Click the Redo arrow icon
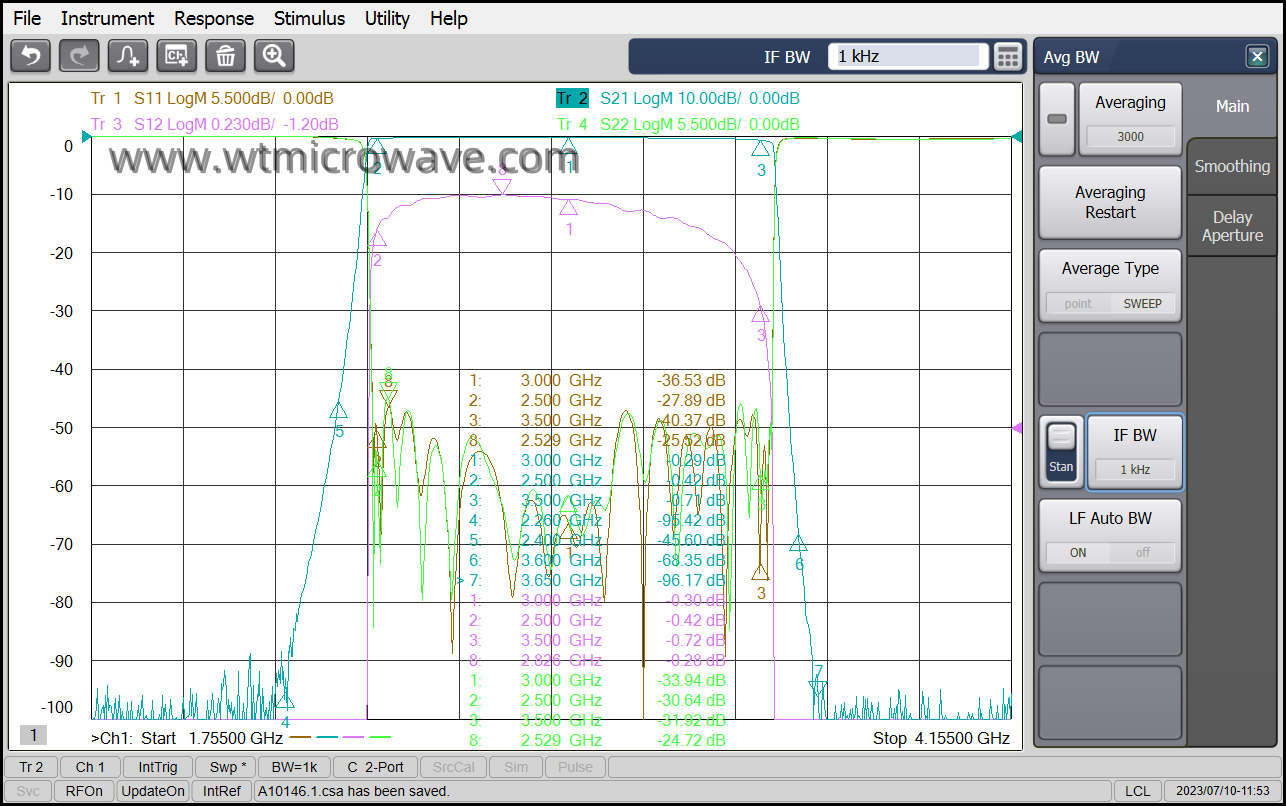The height and width of the screenshot is (806, 1286). point(79,56)
